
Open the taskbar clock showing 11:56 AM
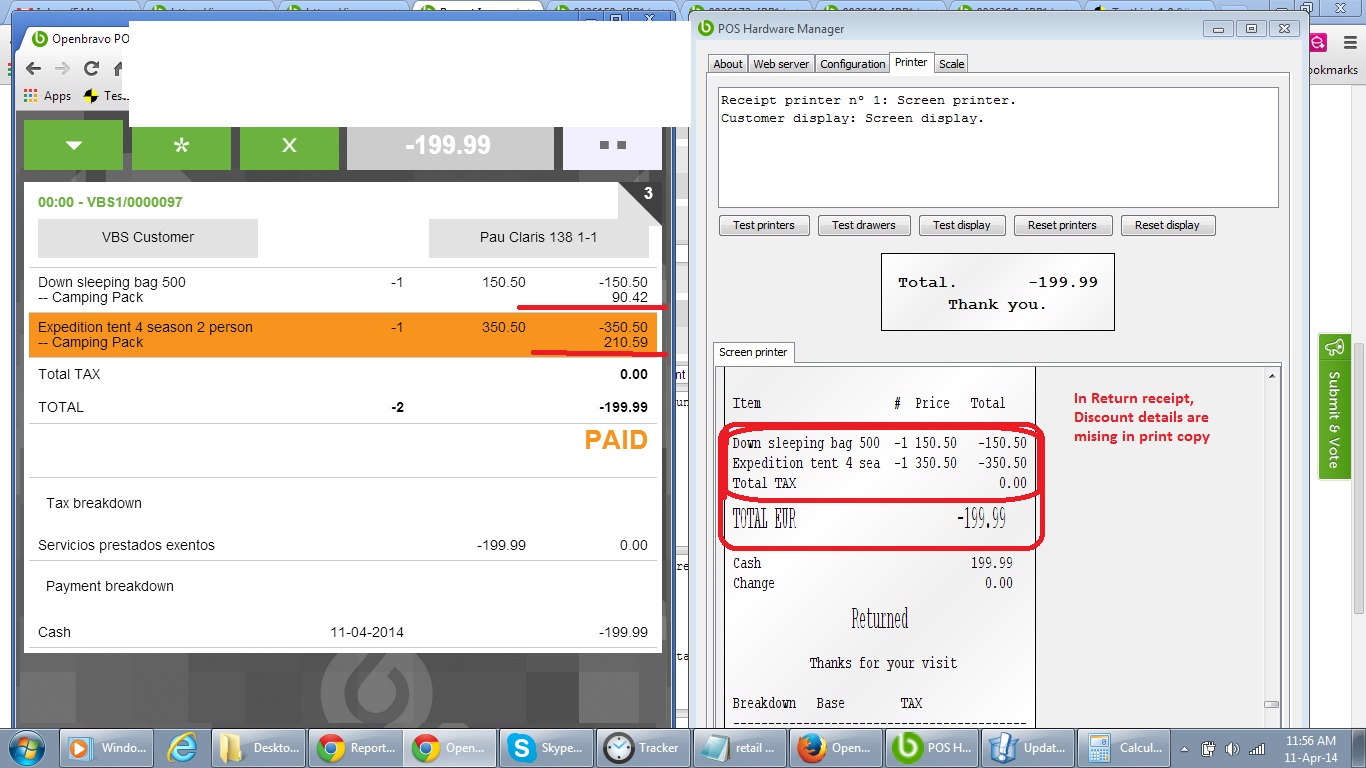click(x=1312, y=748)
